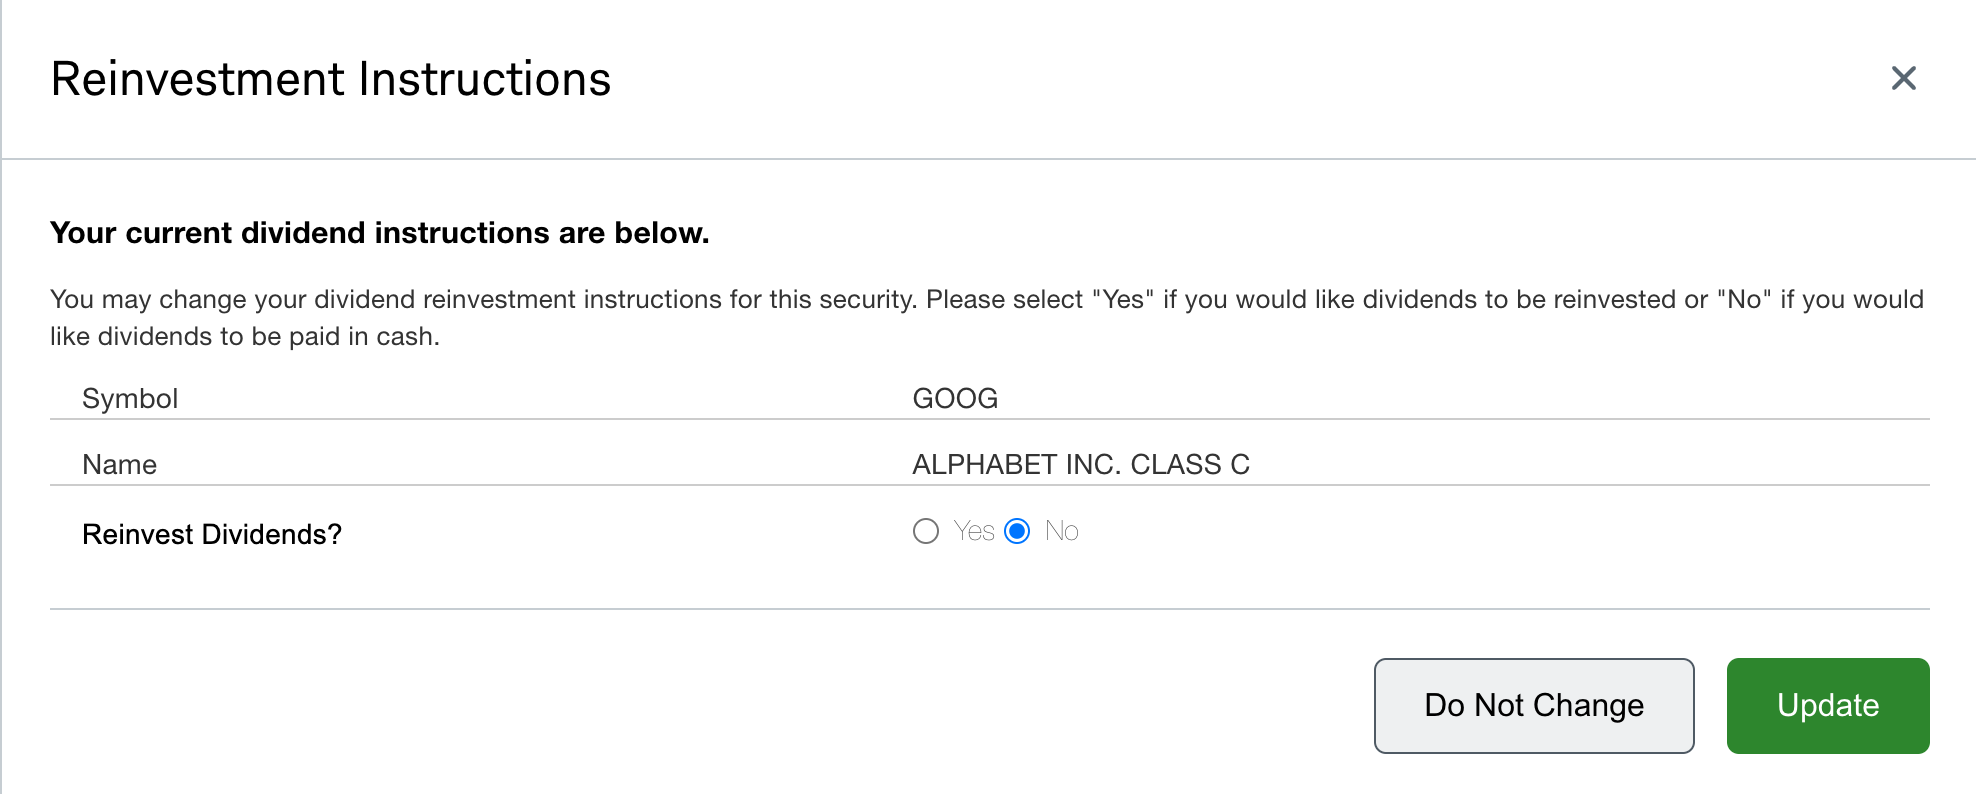The width and height of the screenshot is (1976, 794).
Task: Click the green Update button
Action: pos(1828,705)
